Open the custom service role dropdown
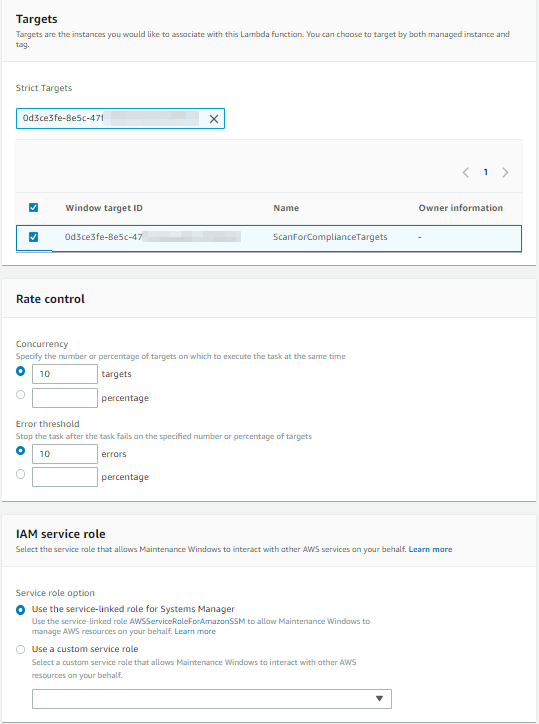The width and height of the screenshot is (539, 724). (x=212, y=699)
